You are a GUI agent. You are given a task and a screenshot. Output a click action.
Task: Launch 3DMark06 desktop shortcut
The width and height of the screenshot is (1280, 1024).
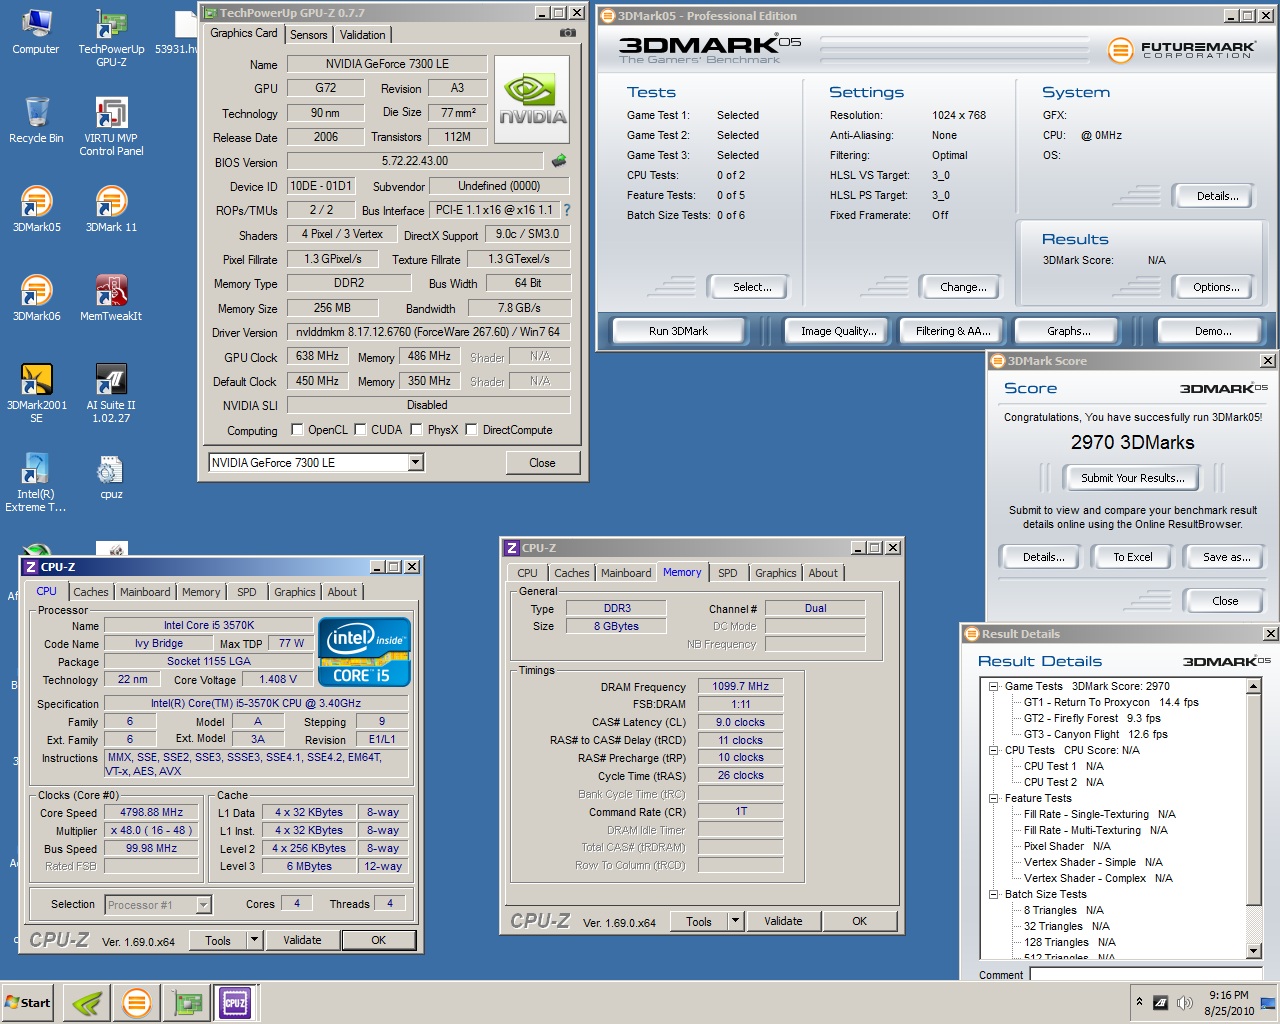coord(36,298)
